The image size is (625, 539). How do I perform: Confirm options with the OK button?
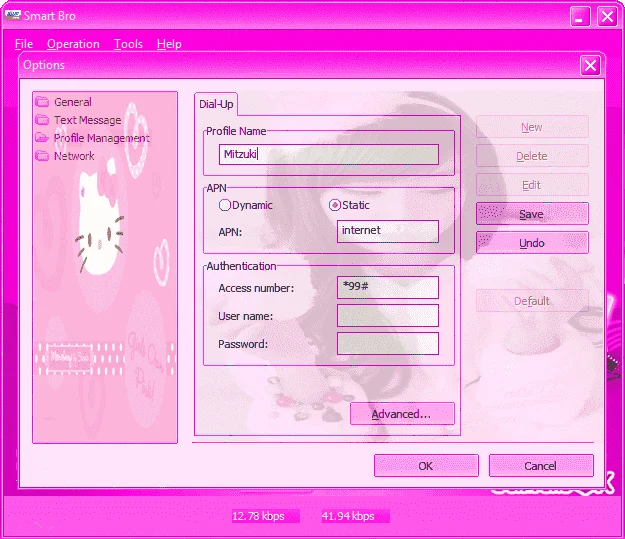click(426, 466)
